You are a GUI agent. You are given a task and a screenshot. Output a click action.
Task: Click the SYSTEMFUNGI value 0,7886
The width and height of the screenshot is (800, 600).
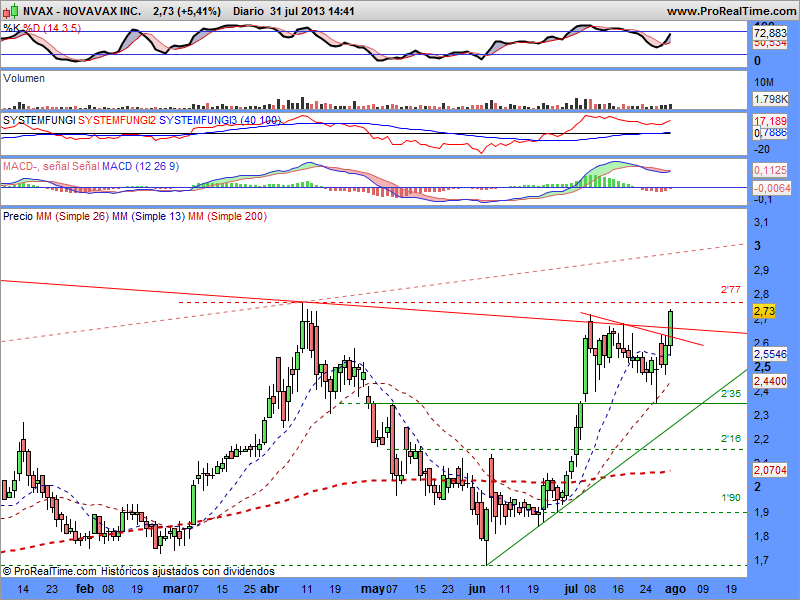[x=770, y=133]
